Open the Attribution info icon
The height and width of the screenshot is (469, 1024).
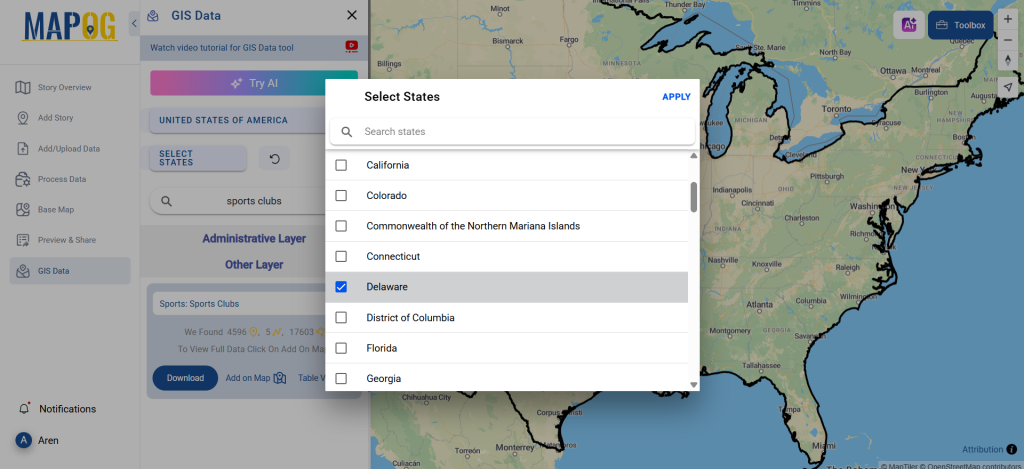pyautogui.click(x=1011, y=449)
